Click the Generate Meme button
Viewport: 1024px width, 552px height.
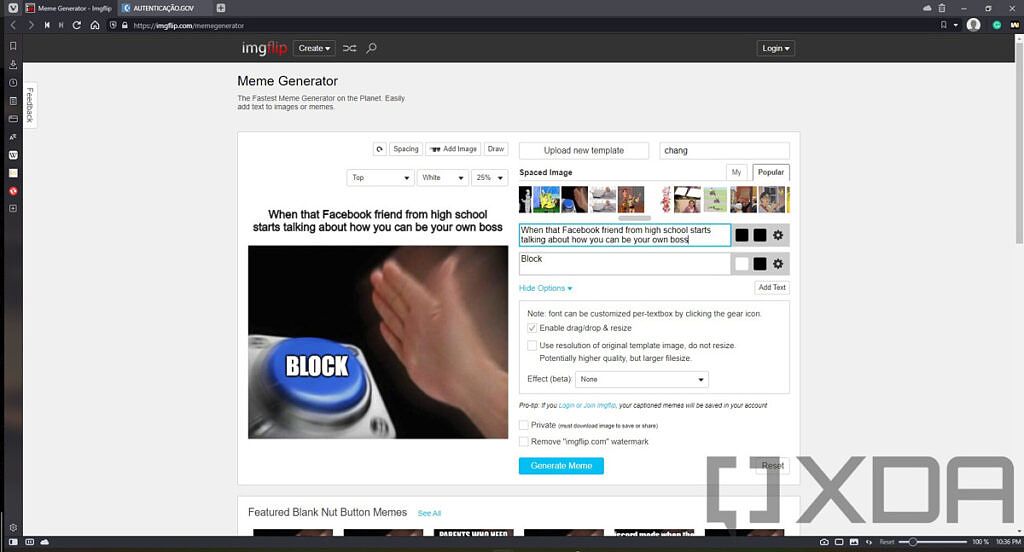click(561, 466)
